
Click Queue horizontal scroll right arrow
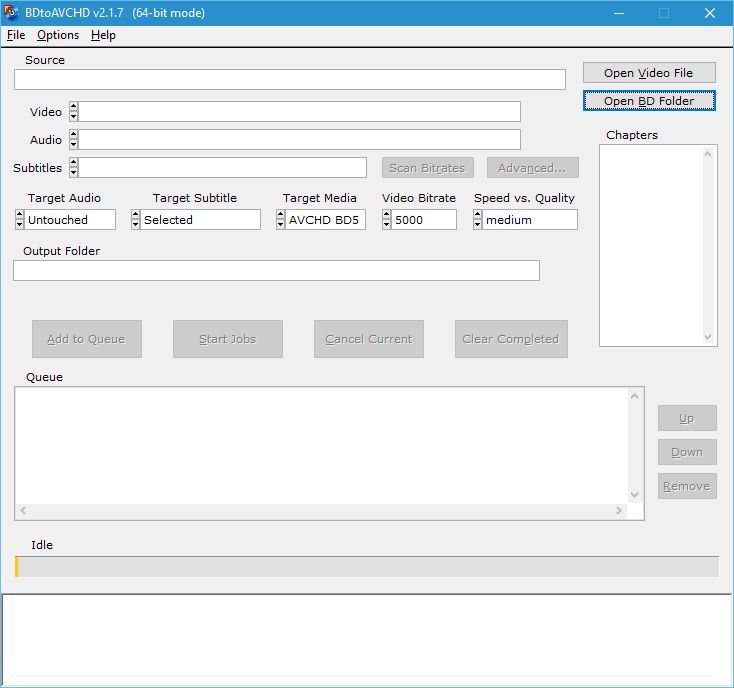tap(619, 510)
